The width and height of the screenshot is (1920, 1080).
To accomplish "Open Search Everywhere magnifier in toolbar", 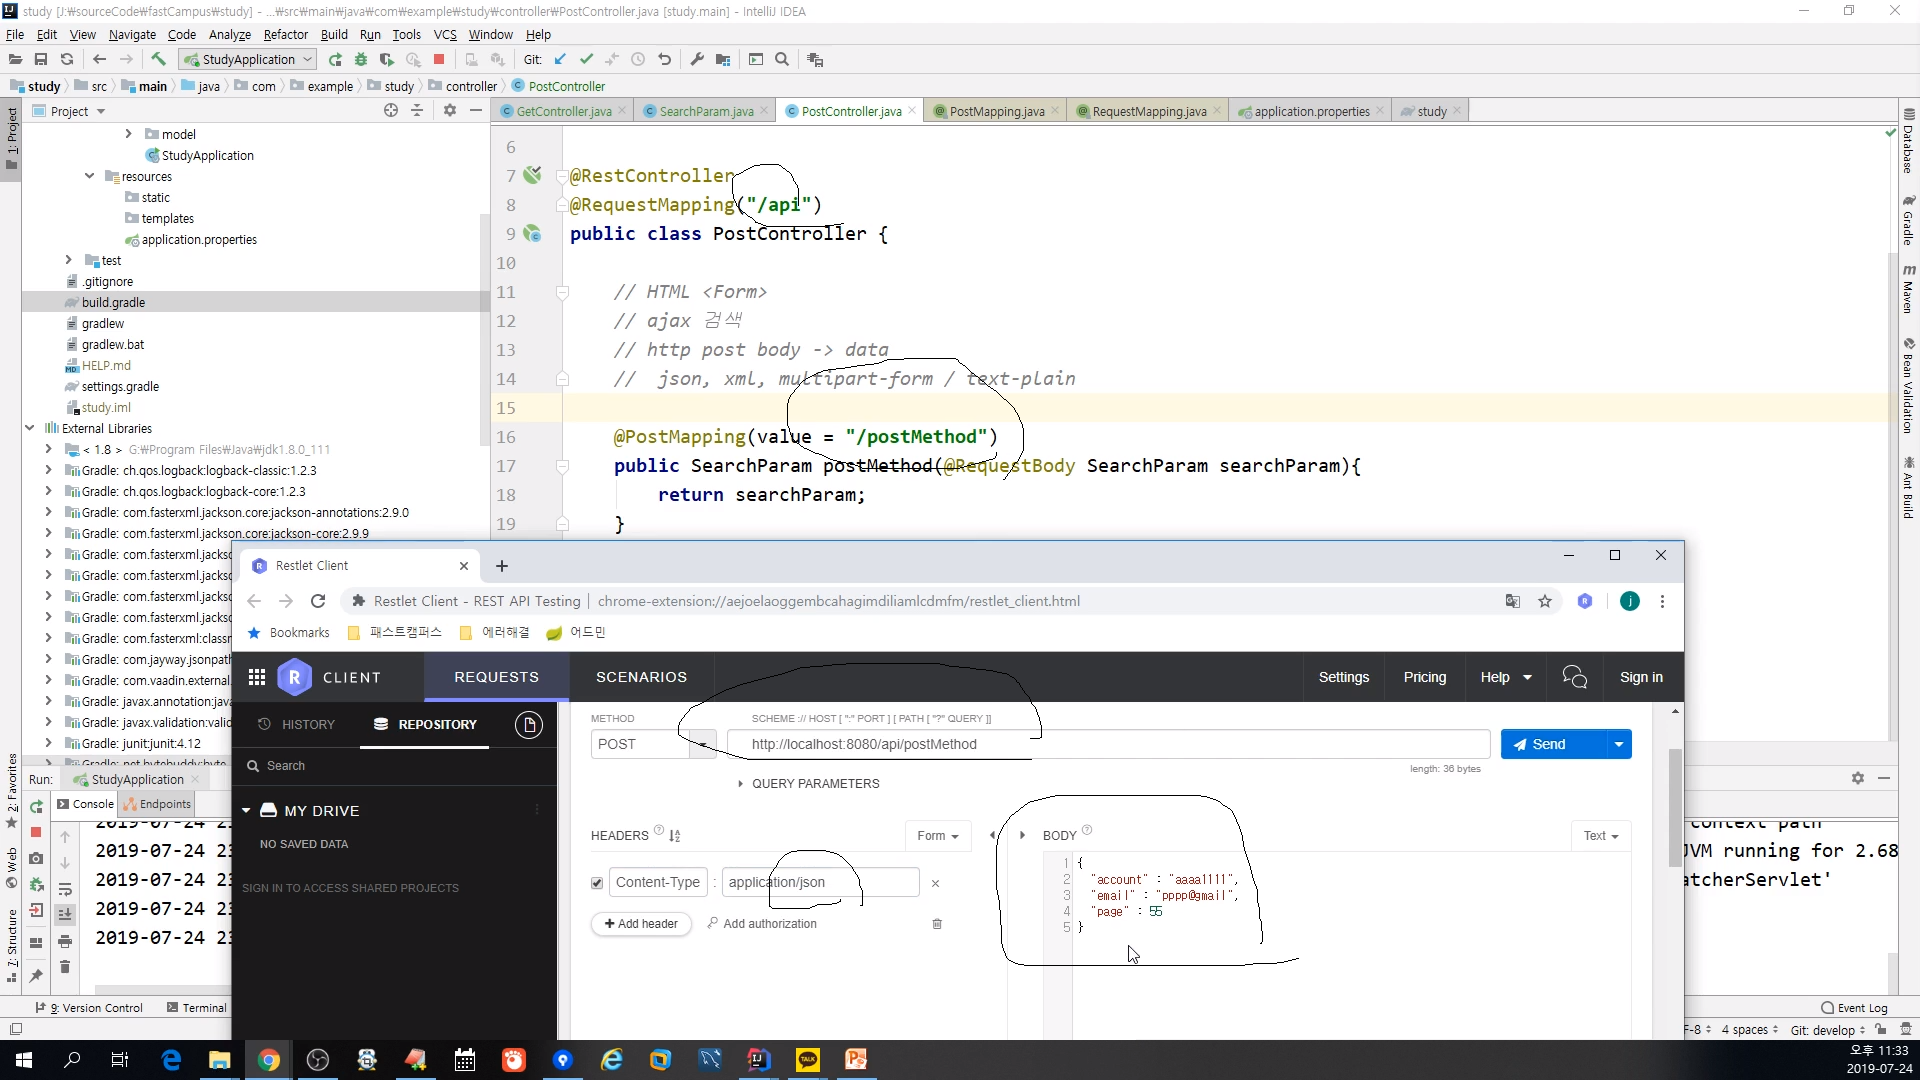I will [x=782, y=59].
